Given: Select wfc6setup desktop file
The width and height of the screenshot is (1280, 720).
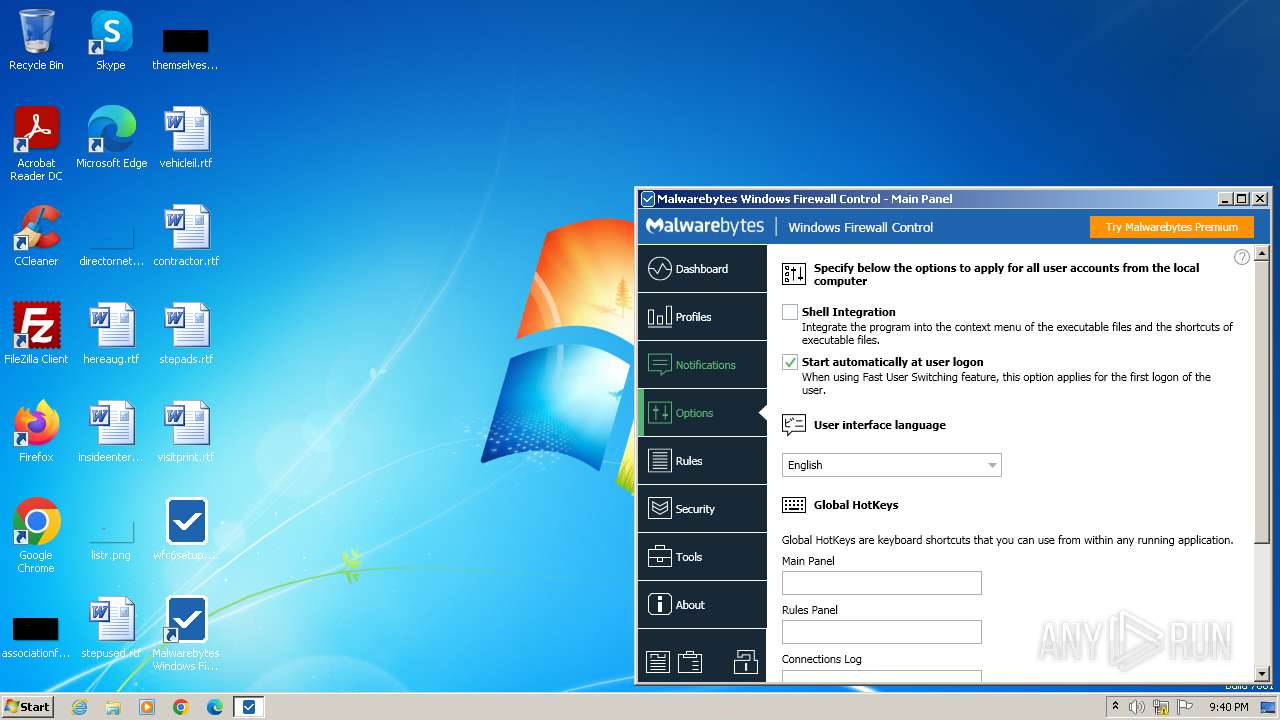Looking at the screenshot, I should coord(186,530).
